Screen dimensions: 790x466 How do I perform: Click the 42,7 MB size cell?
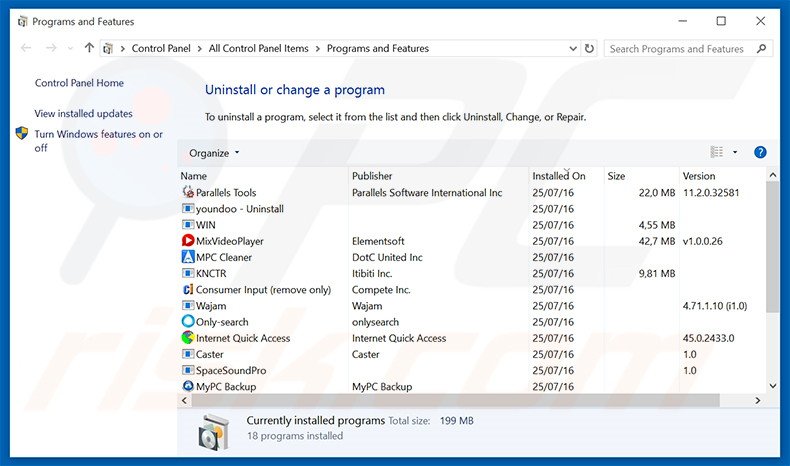[x=657, y=241]
